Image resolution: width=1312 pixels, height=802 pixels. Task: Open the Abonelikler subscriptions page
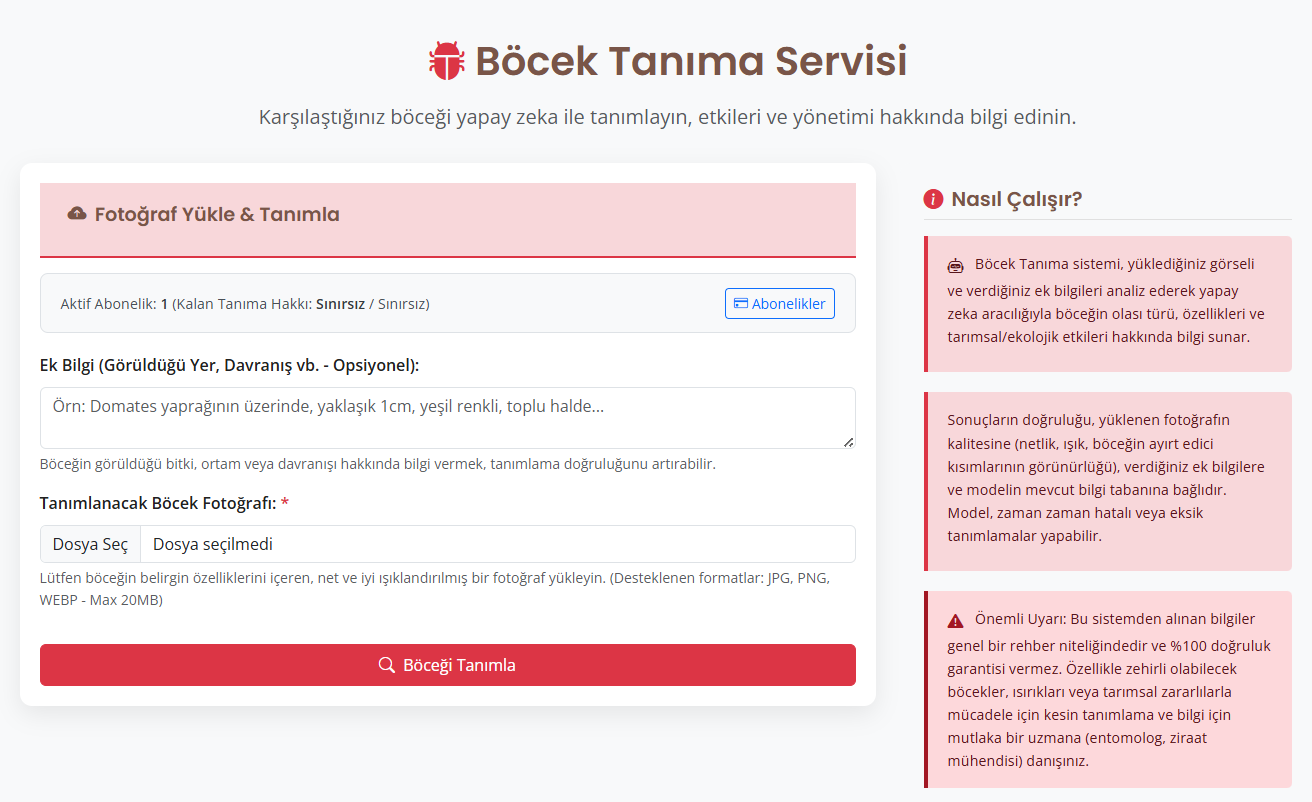tap(779, 303)
